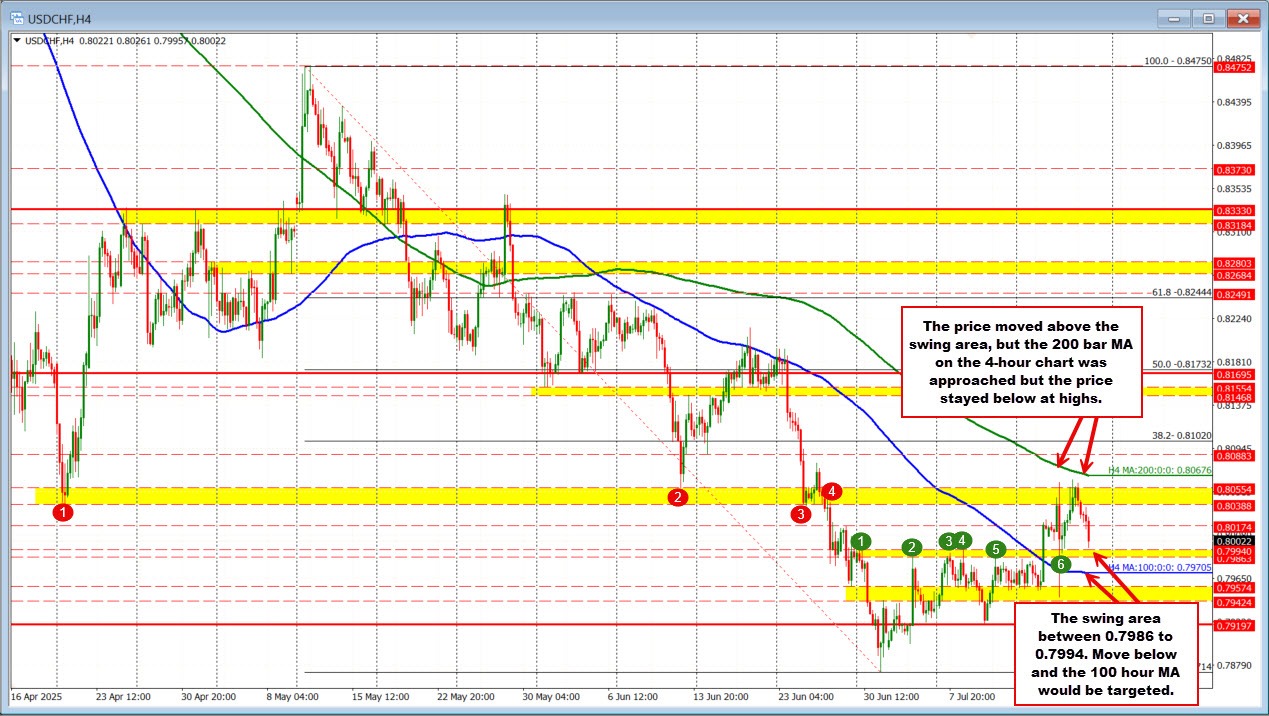
Task: Click the small black triangle beside USDCHF,H4 header
Action: [16, 41]
